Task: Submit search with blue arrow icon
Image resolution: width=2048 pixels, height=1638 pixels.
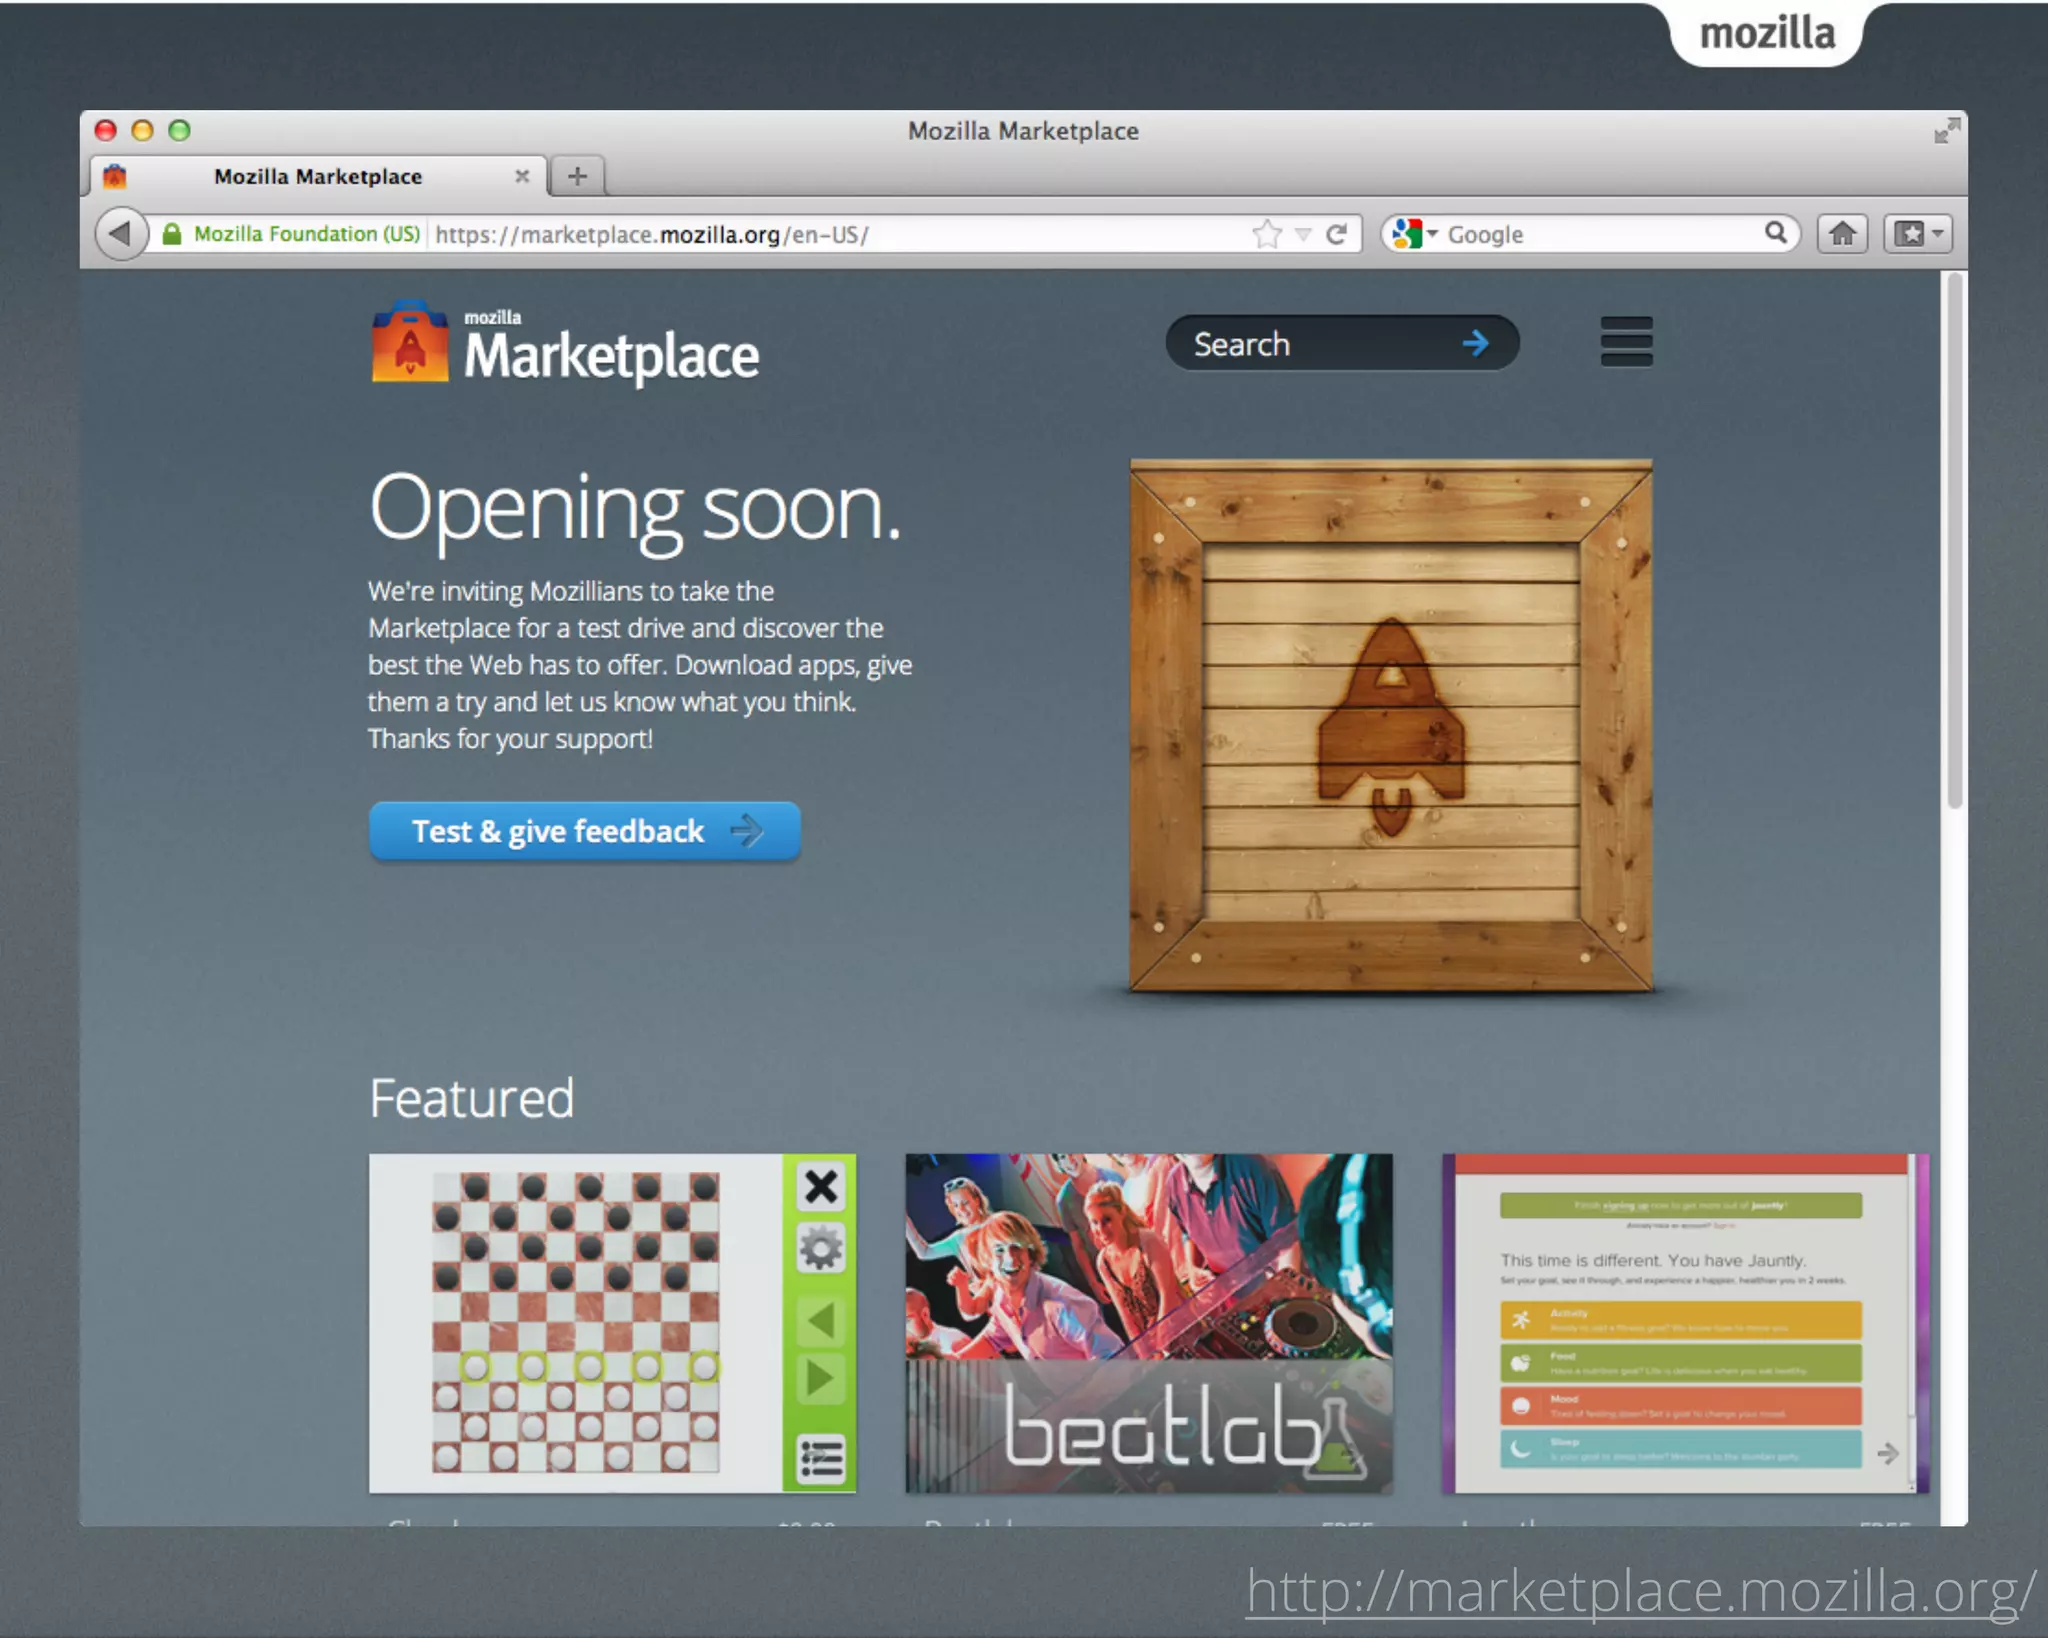Action: coord(1476,343)
